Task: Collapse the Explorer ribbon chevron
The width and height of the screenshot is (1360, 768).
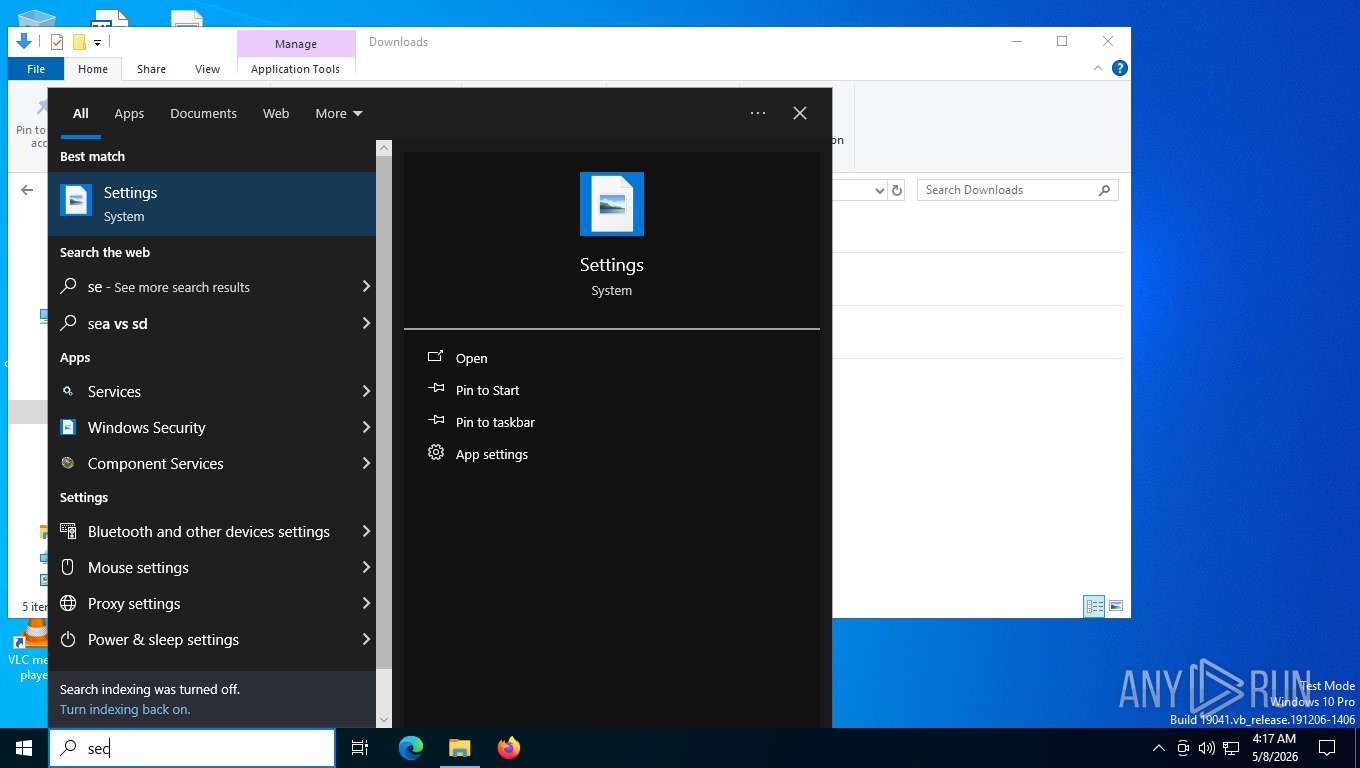Action: pyautogui.click(x=1099, y=68)
